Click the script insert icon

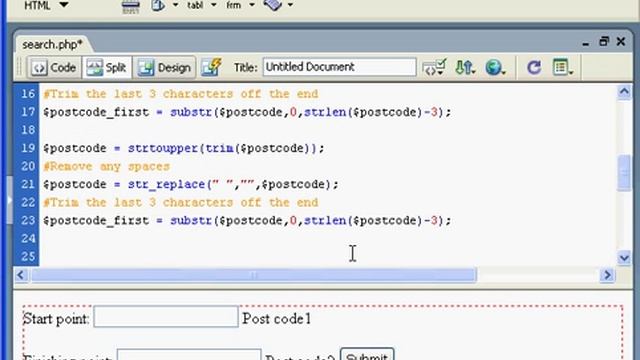[x=273, y=5]
